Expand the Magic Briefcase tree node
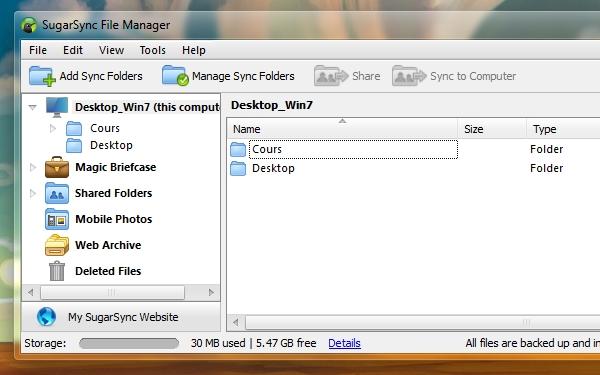The width and height of the screenshot is (600, 375). 33,167
